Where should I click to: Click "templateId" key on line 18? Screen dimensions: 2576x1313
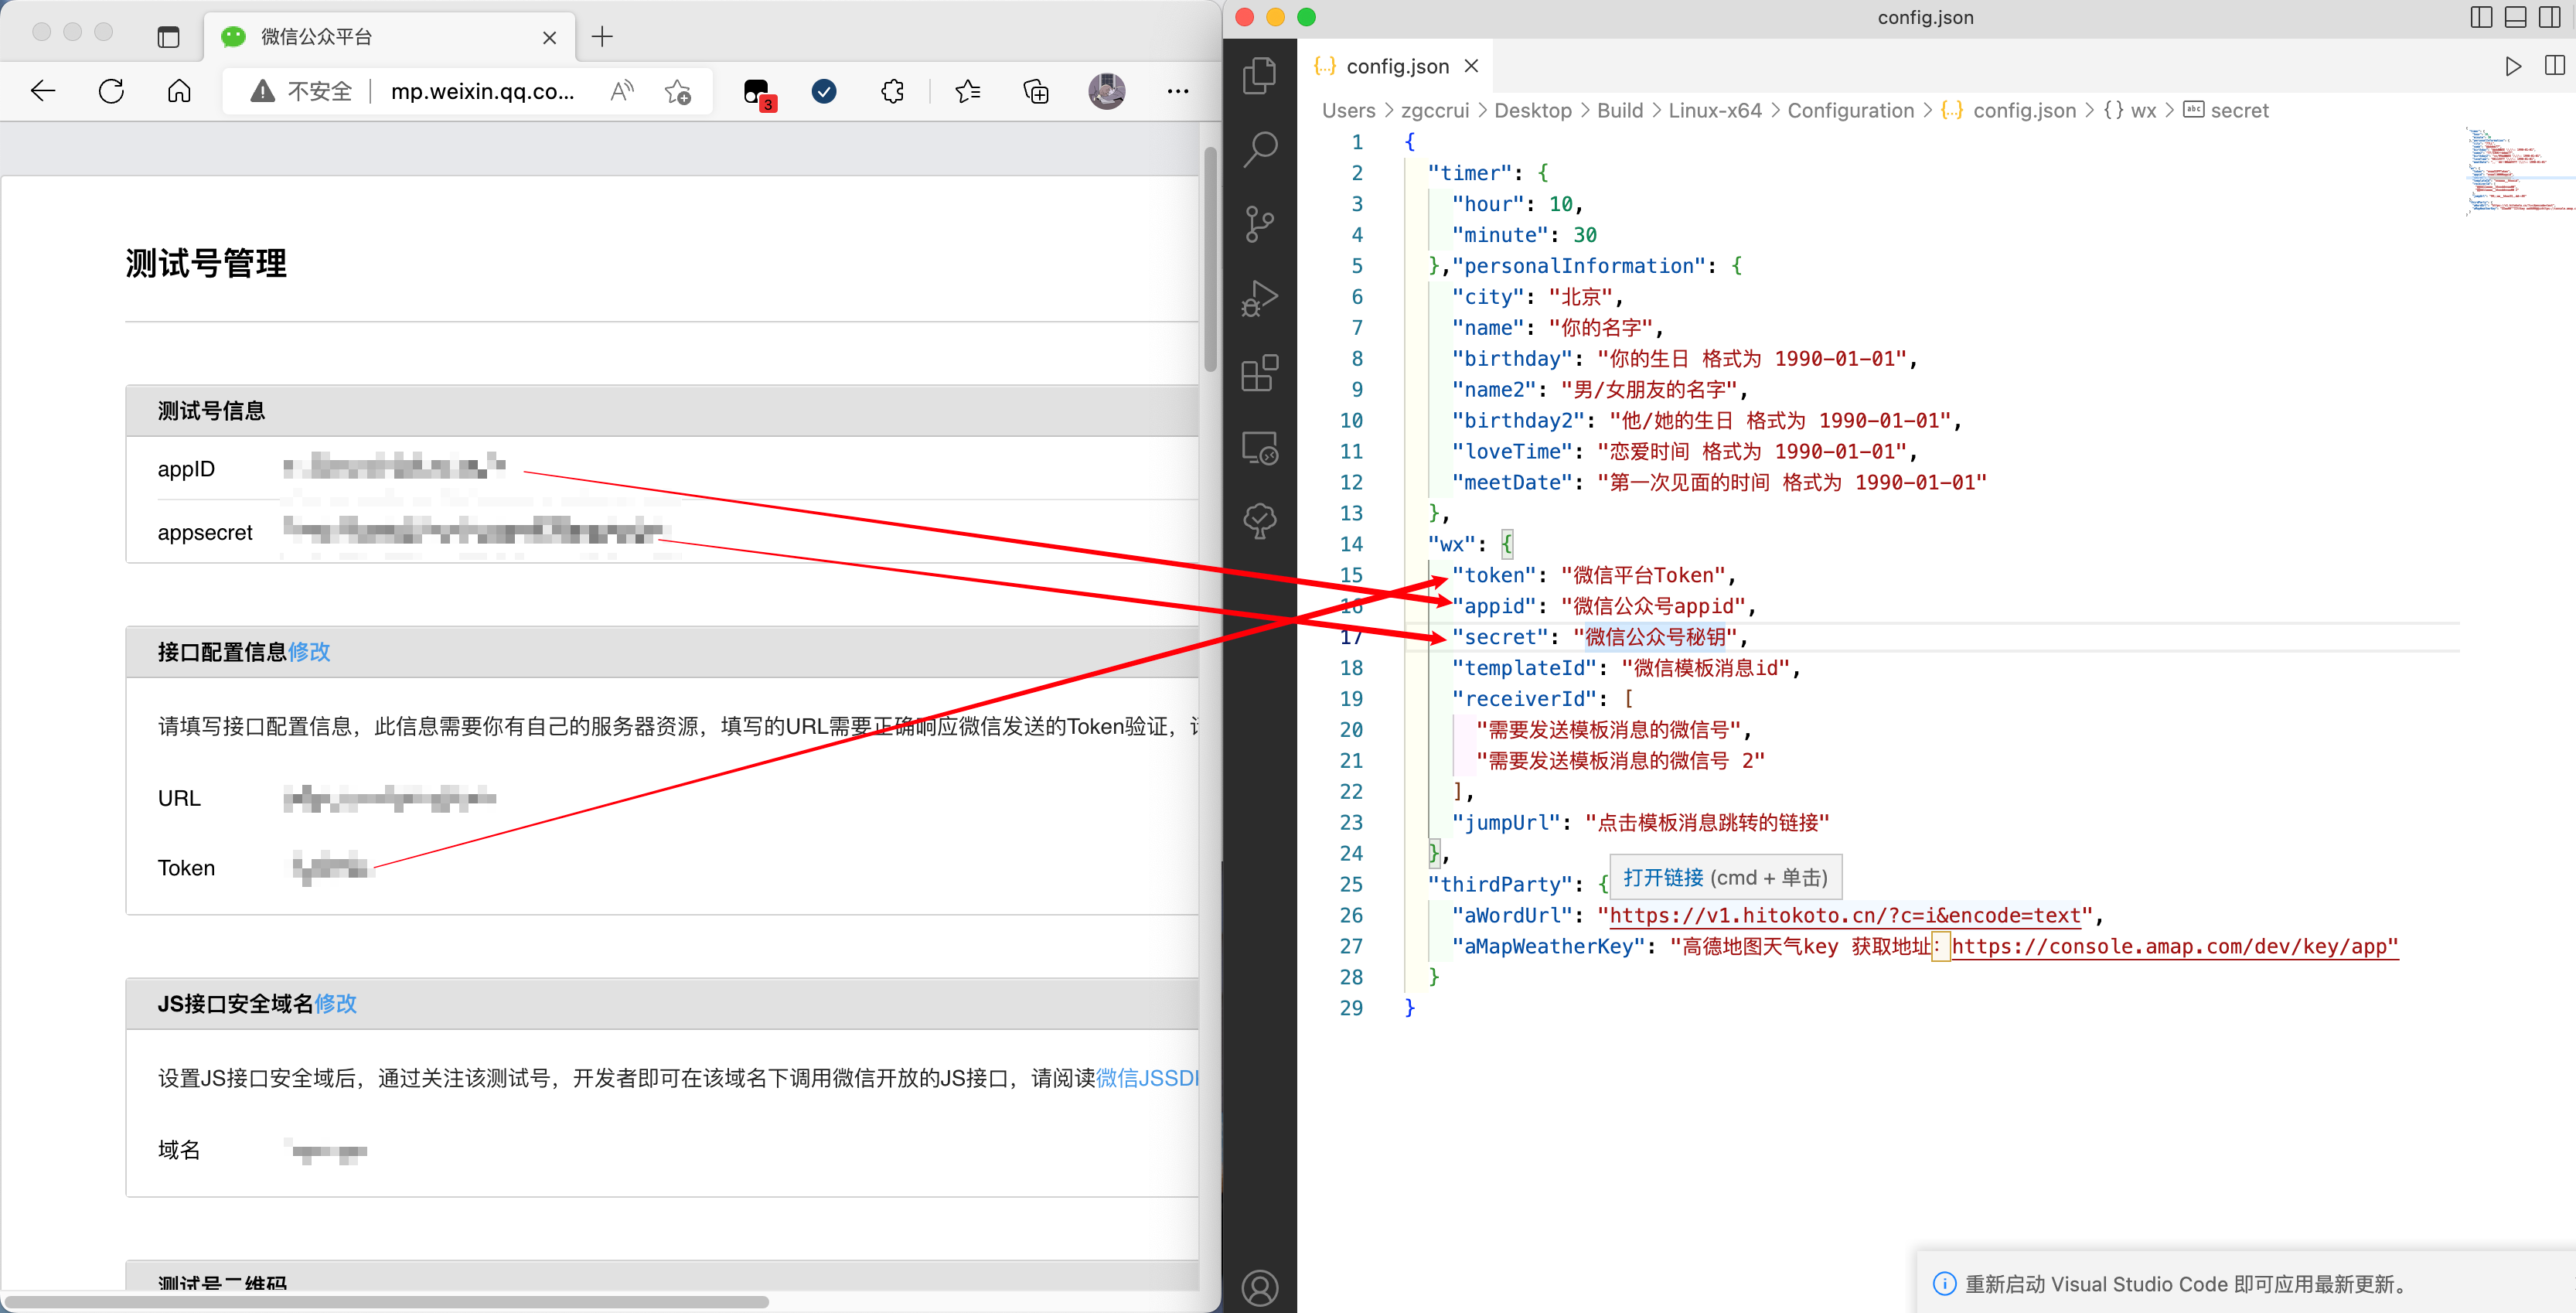pos(1525,668)
